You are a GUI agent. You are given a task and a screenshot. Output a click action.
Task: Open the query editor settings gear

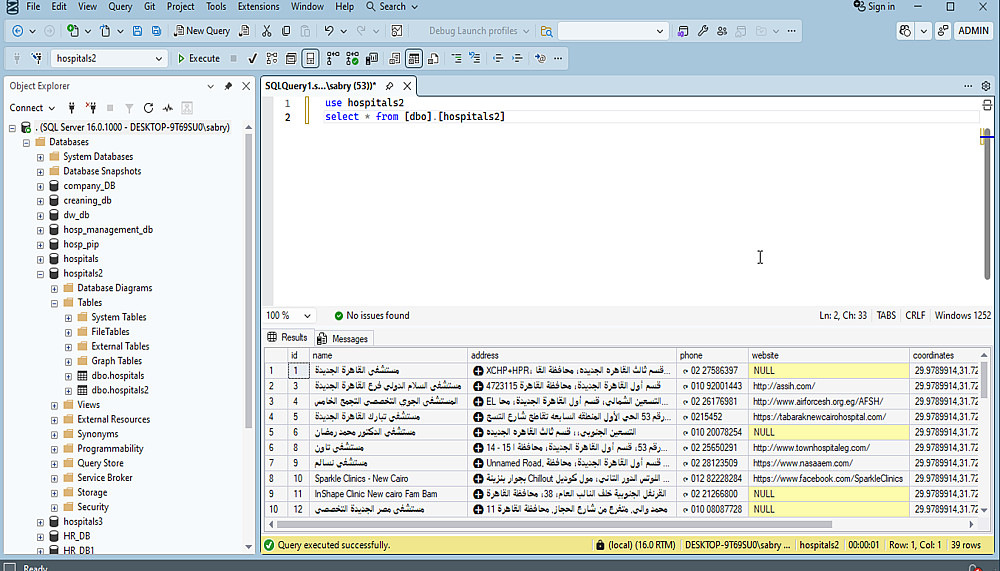click(x=984, y=86)
